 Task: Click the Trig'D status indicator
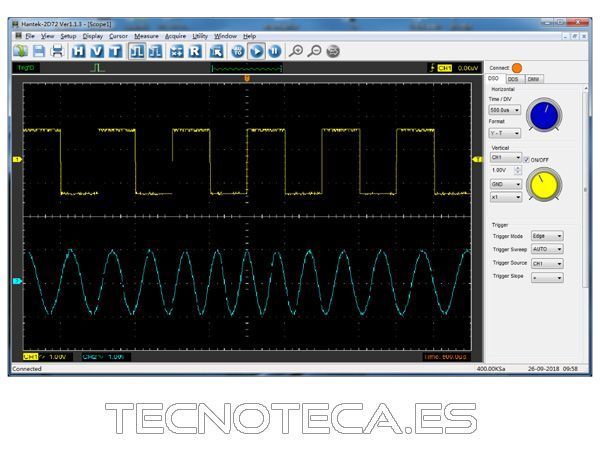coord(26,68)
